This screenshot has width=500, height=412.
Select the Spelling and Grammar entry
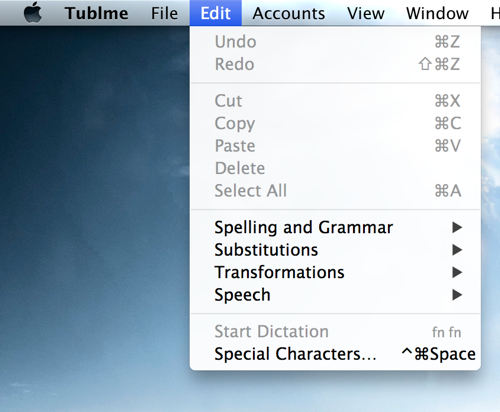[x=335, y=227]
